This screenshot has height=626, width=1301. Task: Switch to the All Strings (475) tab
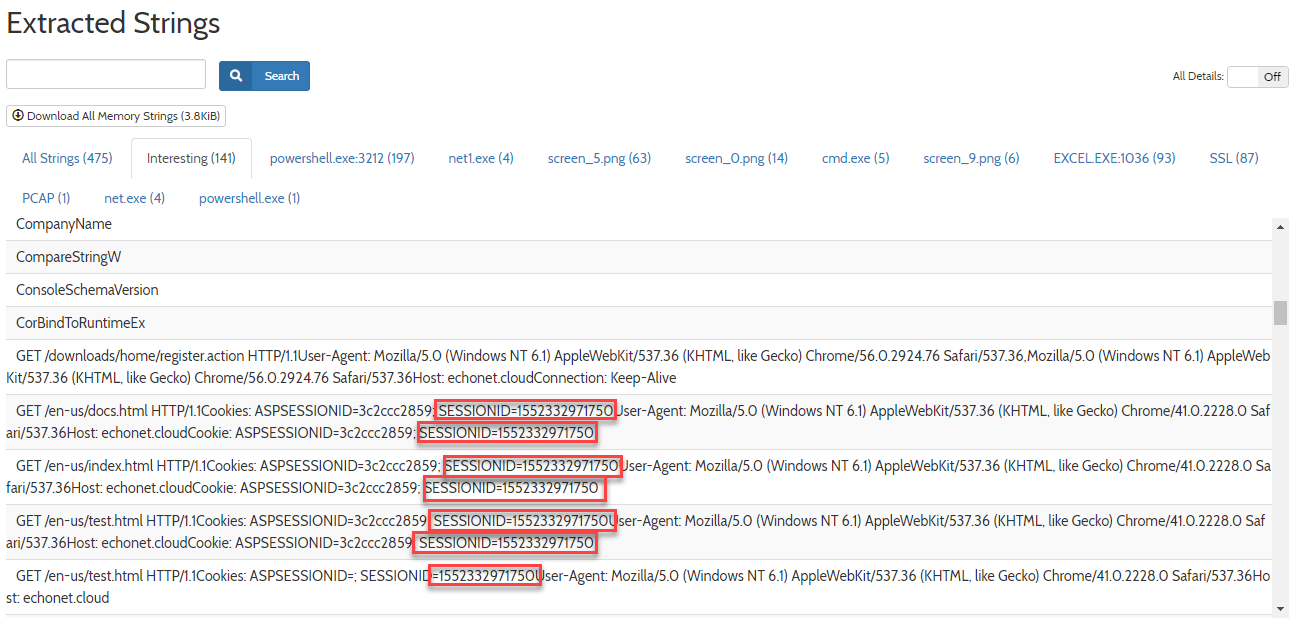(x=67, y=158)
